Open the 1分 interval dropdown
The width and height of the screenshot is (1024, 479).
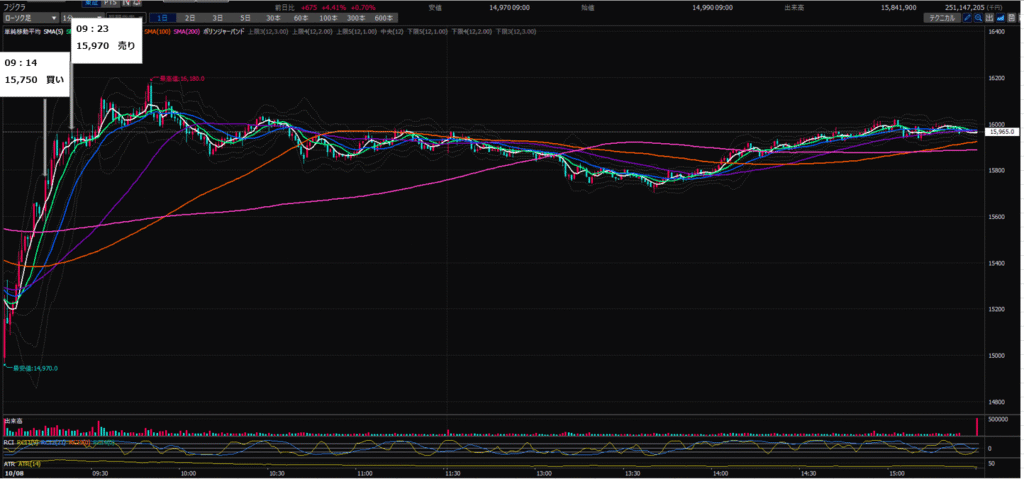(66, 18)
